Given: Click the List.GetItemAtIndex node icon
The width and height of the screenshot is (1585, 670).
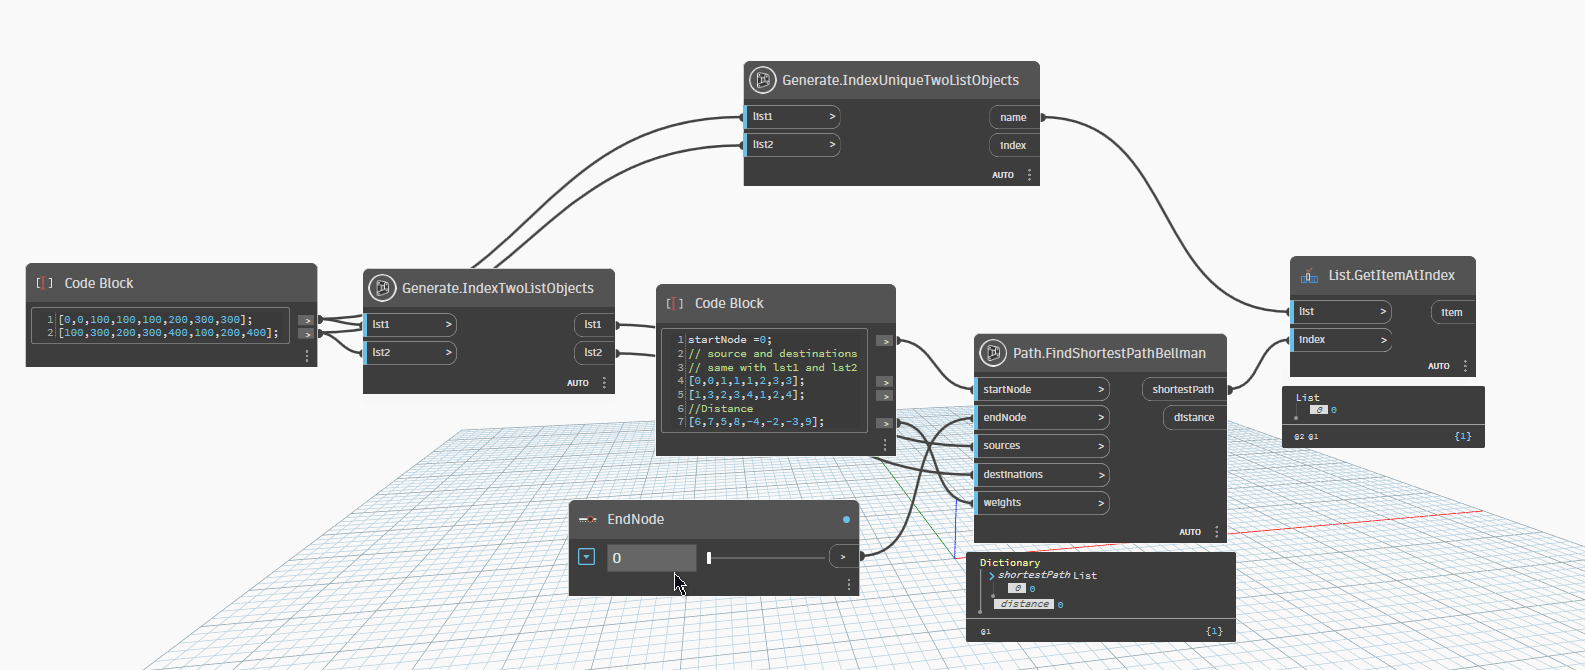Looking at the screenshot, I should coord(1309,276).
